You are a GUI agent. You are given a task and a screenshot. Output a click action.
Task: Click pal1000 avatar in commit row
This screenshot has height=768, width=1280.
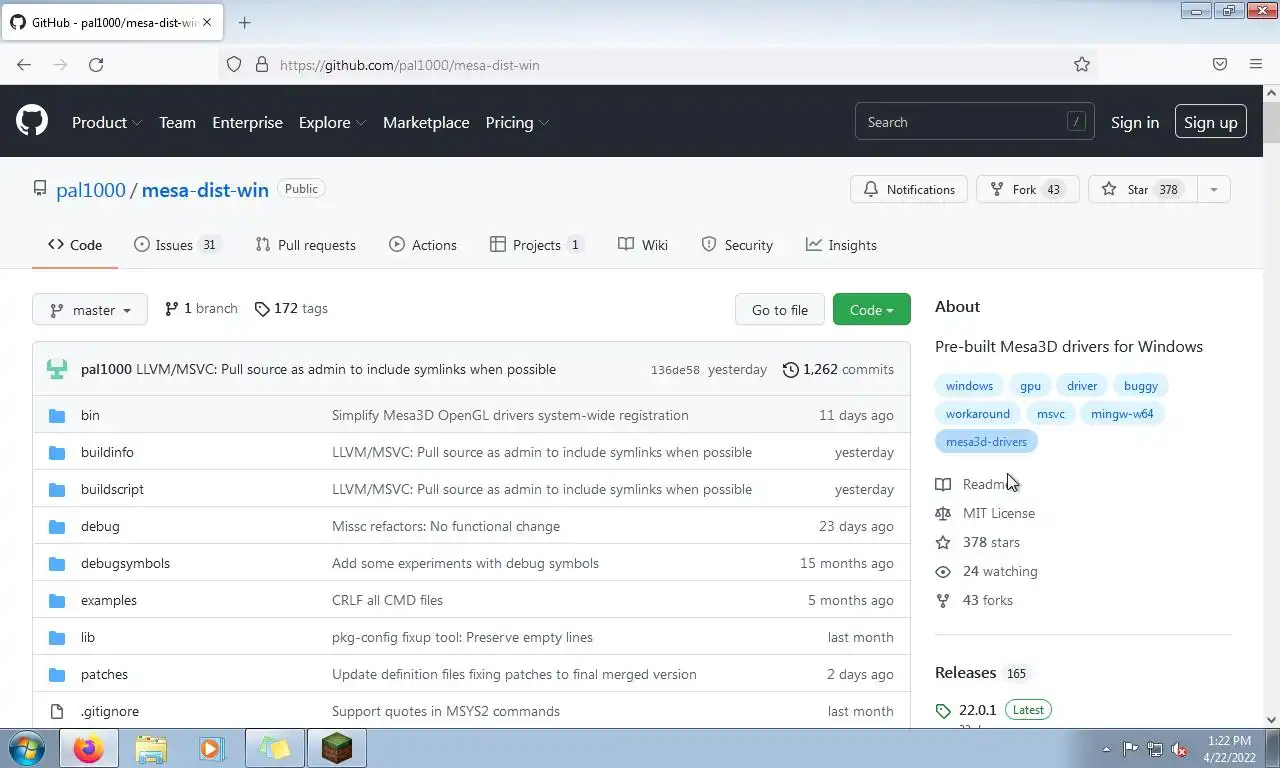(x=57, y=369)
